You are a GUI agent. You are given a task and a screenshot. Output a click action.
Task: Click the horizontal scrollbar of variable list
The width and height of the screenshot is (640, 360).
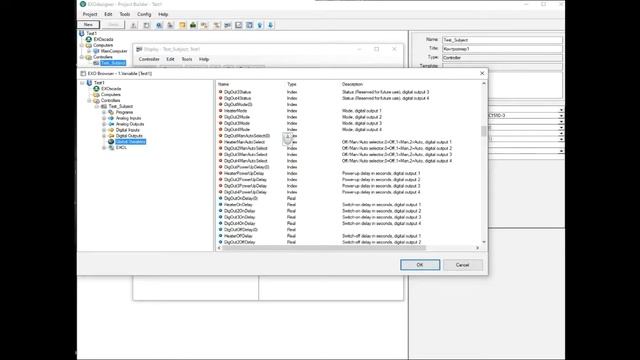pos(324,248)
